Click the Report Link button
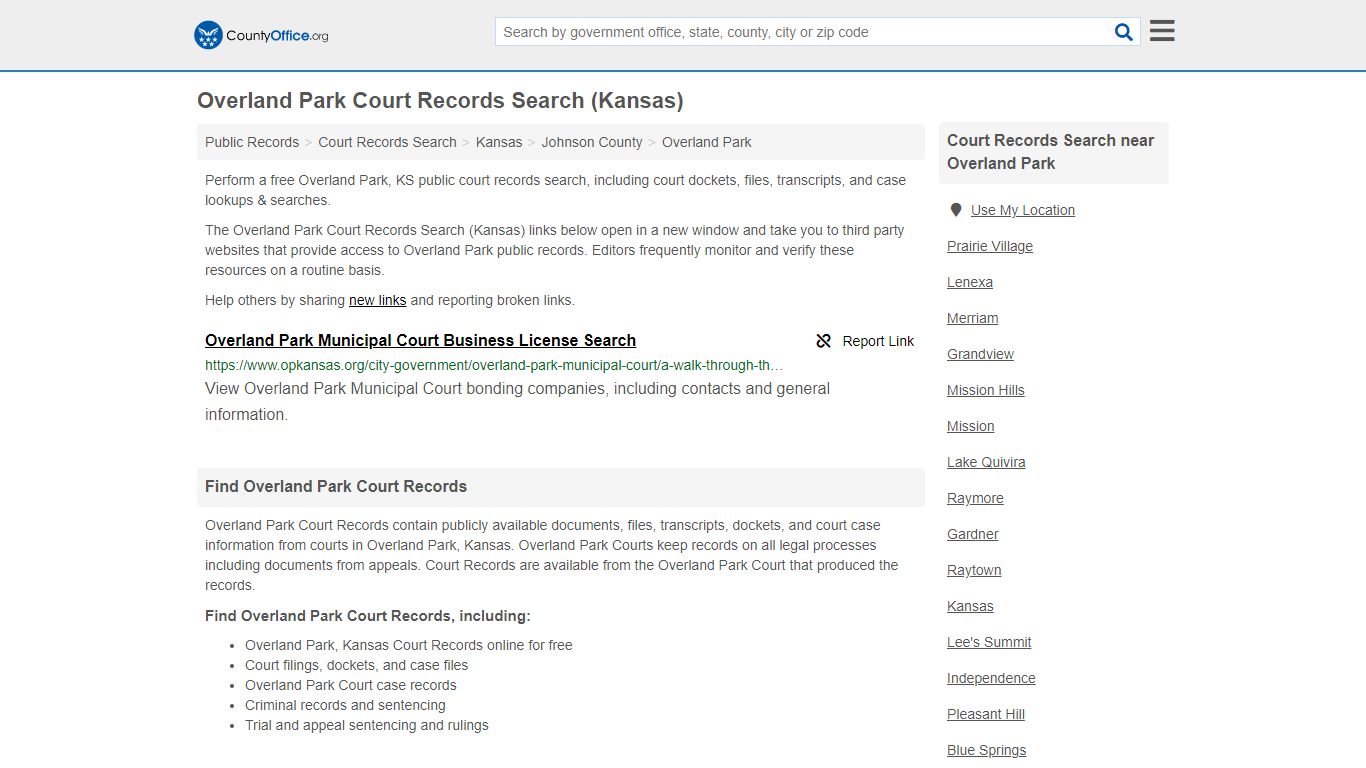Screen dimensions: 1366x768 tap(865, 341)
